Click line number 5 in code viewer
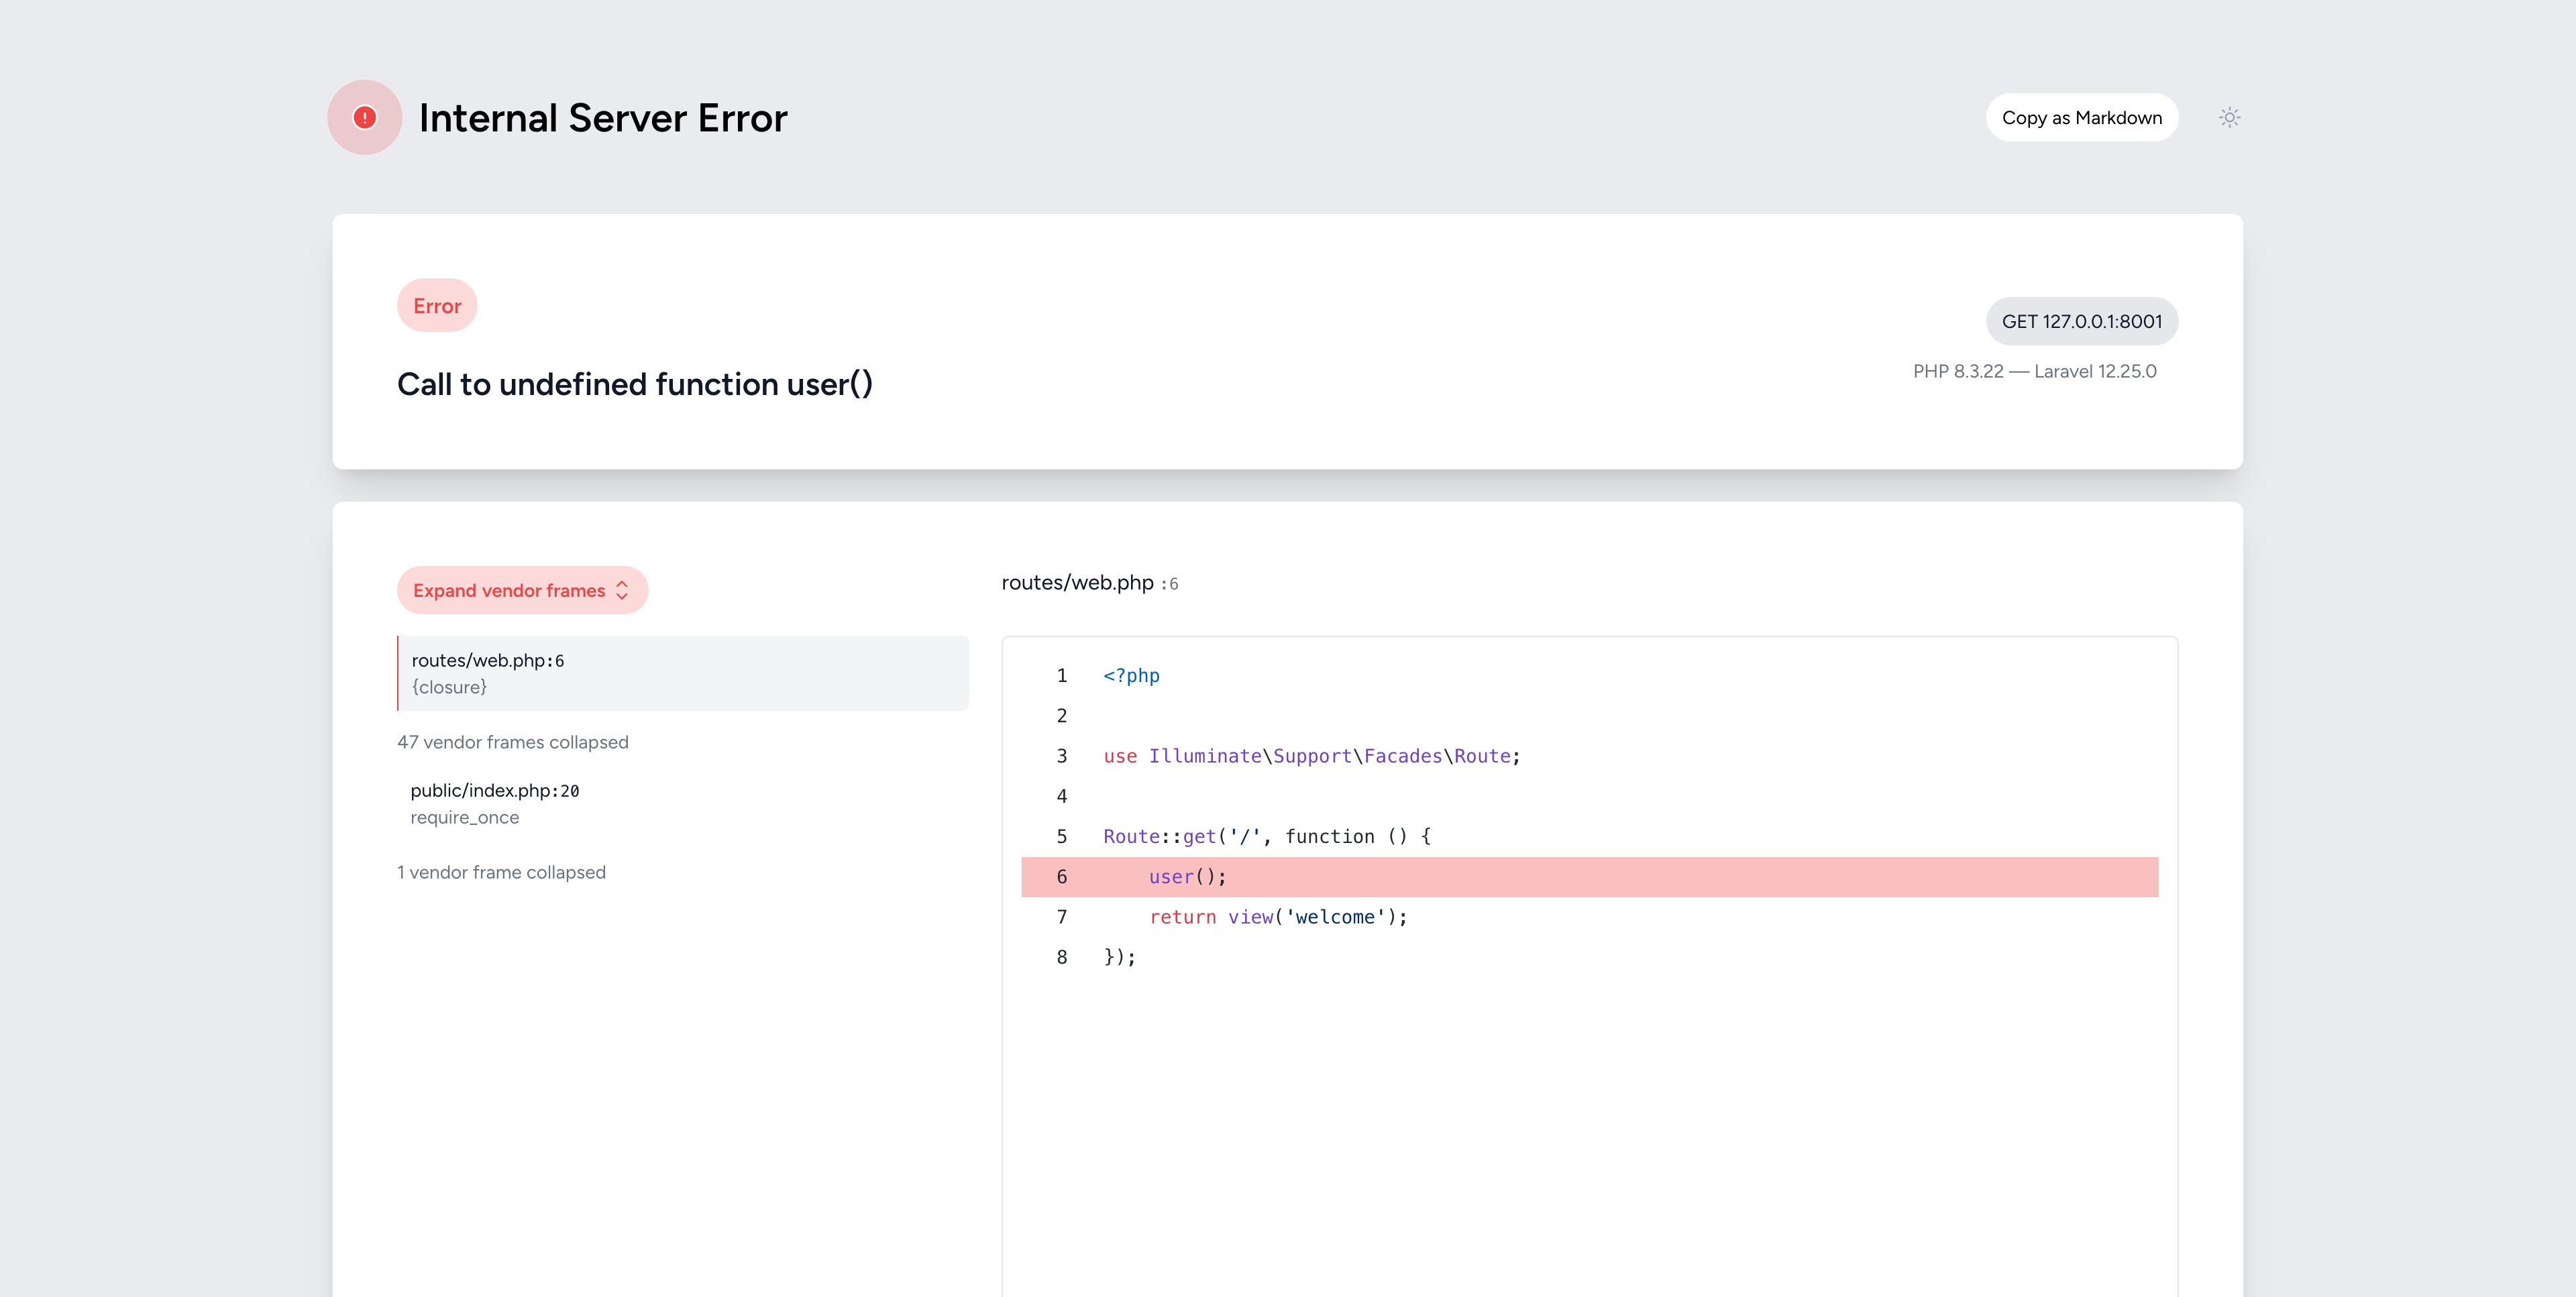Image resolution: width=2576 pixels, height=1297 pixels. 1061,836
